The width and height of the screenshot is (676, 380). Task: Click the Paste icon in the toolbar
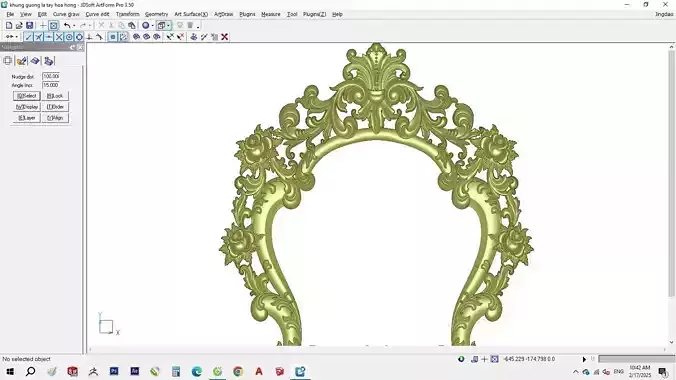click(132, 25)
